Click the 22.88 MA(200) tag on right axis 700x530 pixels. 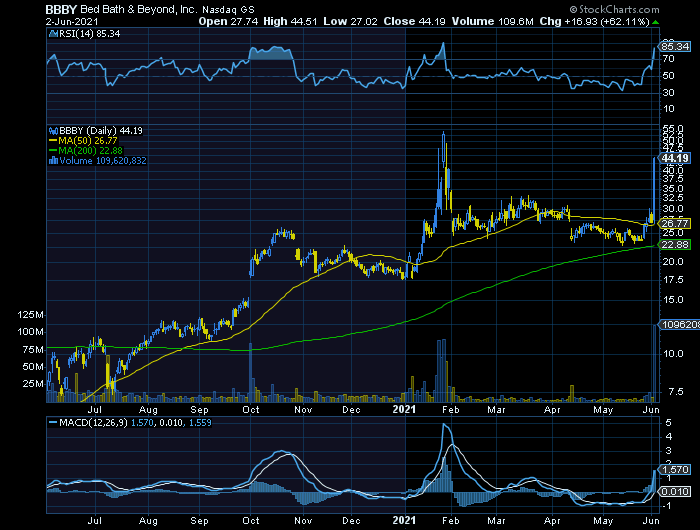pyautogui.click(x=675, y=245)
